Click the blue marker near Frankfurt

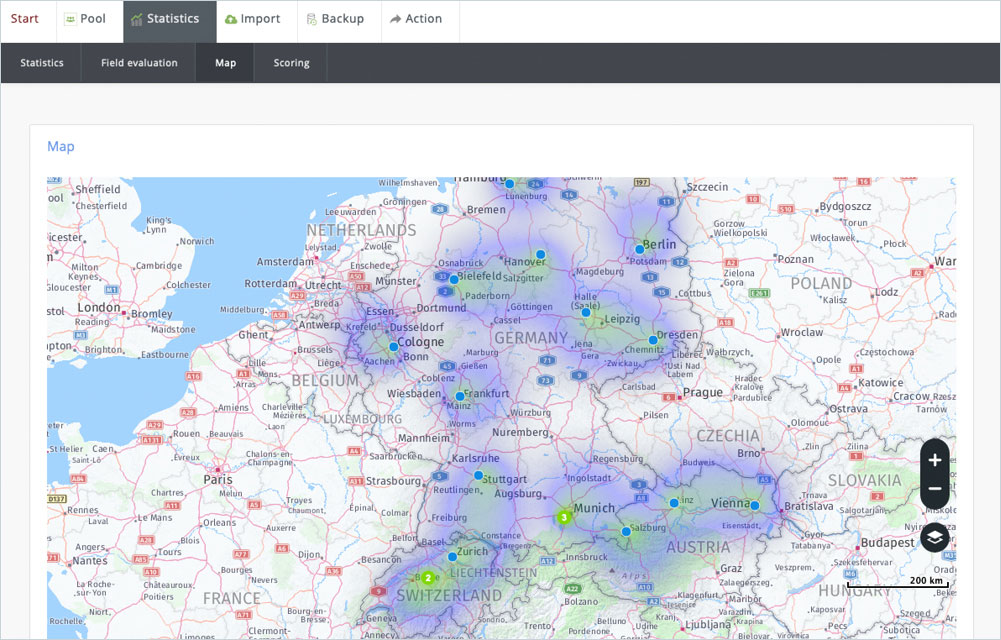tap(460, 396)
